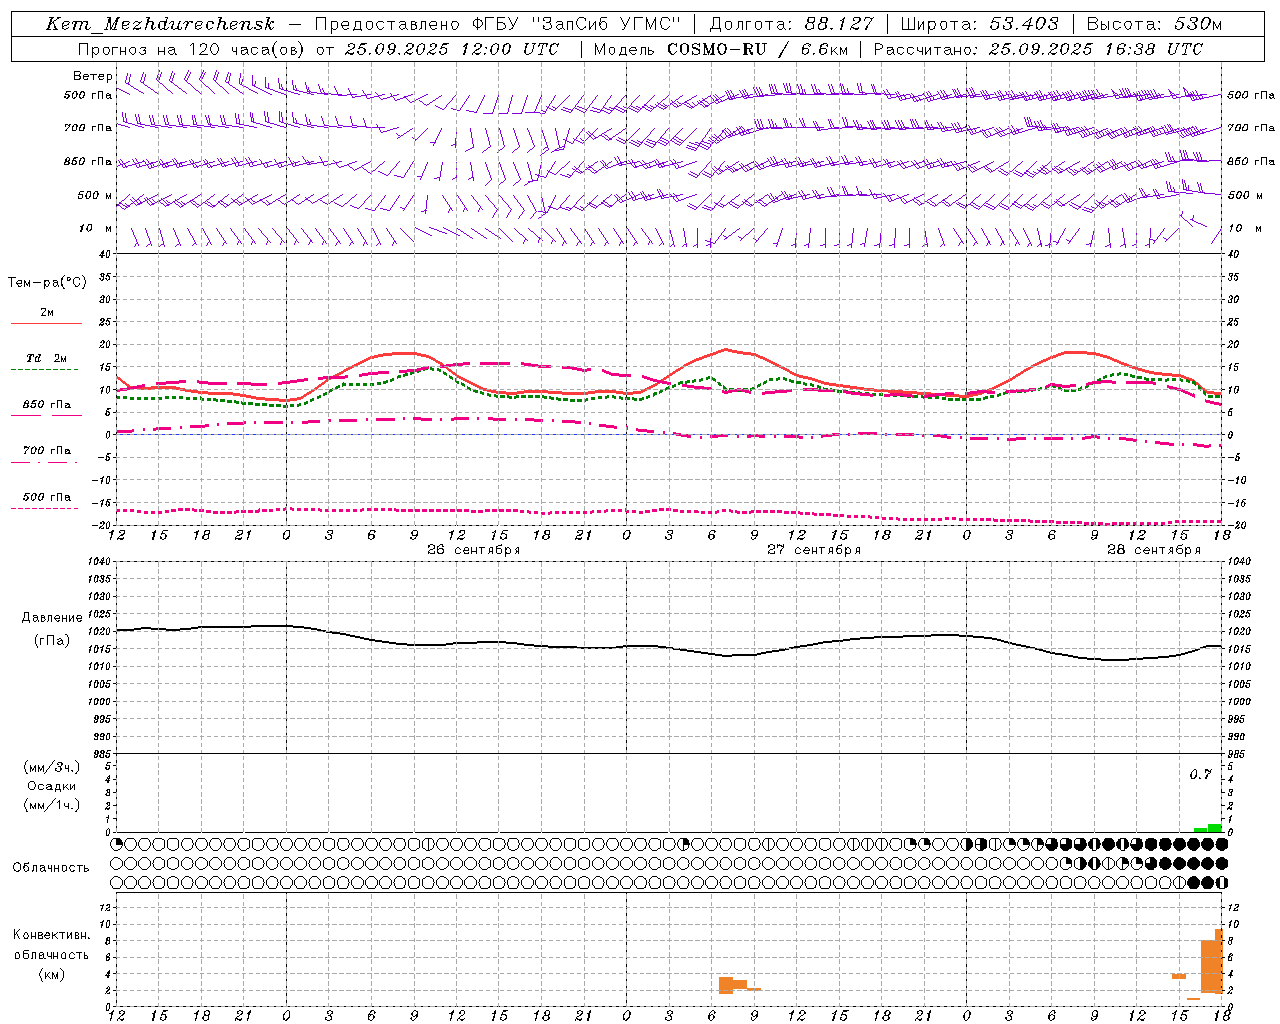Click the "700 гПа" temperature legend entry
1280x1024 pixels.
[47, 451]
